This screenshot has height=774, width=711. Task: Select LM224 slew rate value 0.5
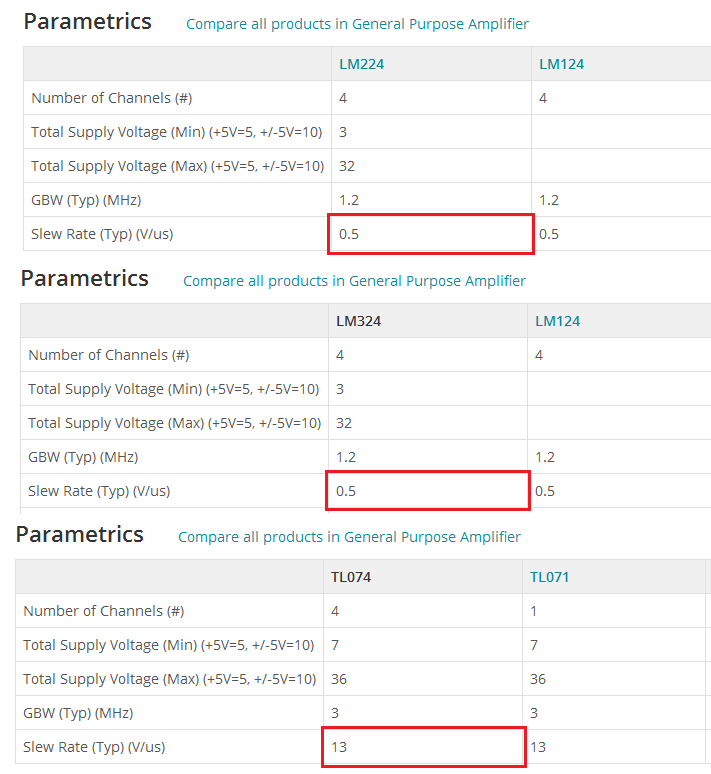349,234
